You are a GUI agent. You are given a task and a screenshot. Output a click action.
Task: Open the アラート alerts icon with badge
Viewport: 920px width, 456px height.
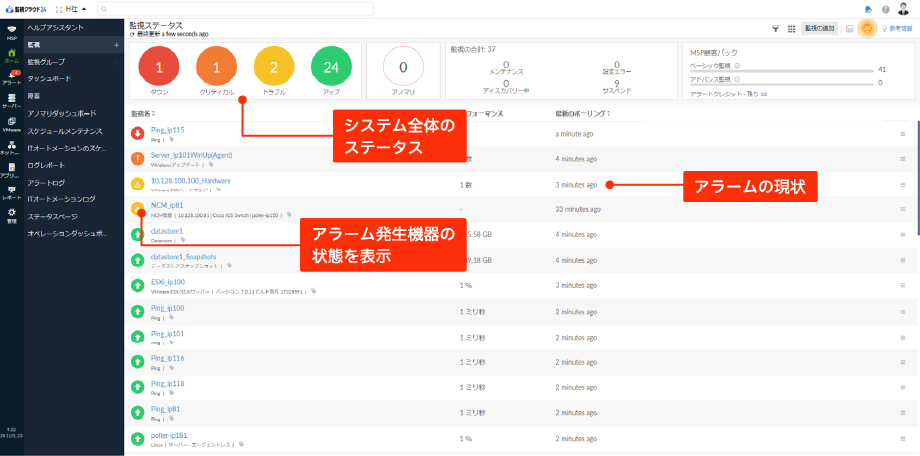(x=11, y=77)
